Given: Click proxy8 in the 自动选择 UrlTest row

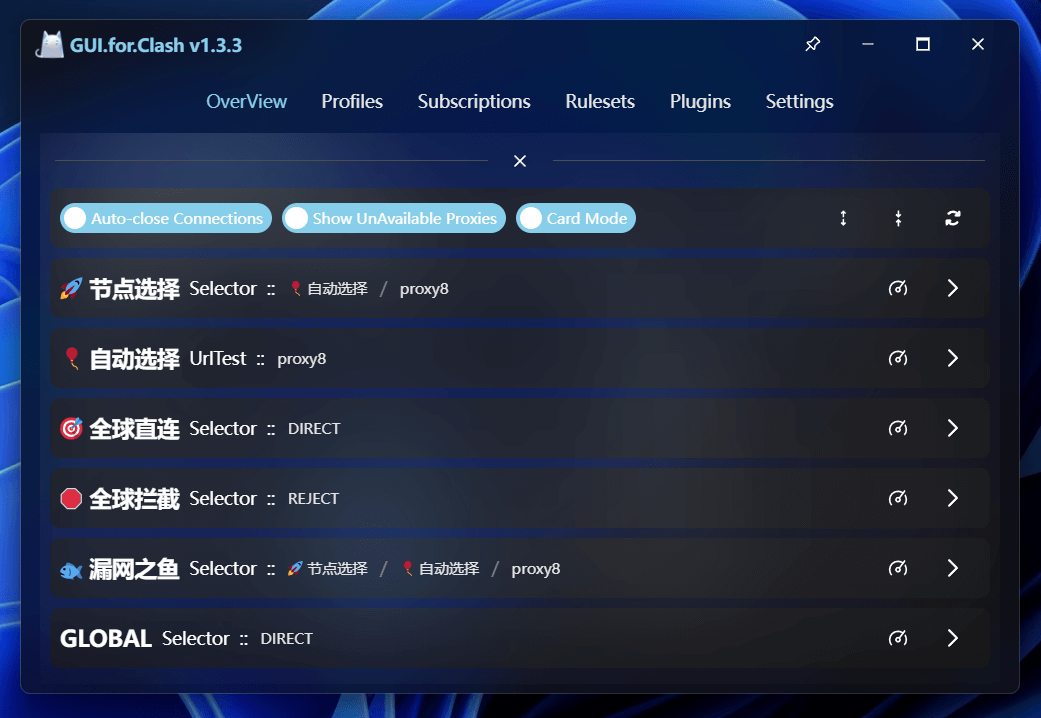Looking at the screenshot, I should click(x=301, y=359).
